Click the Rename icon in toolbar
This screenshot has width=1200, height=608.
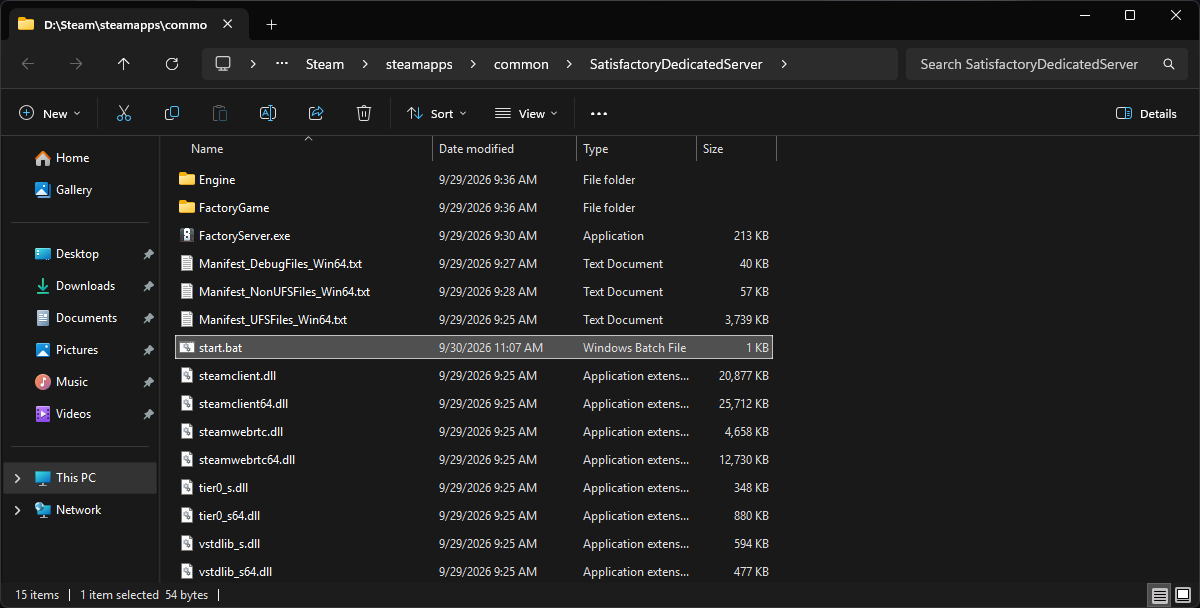coord(268,114)
